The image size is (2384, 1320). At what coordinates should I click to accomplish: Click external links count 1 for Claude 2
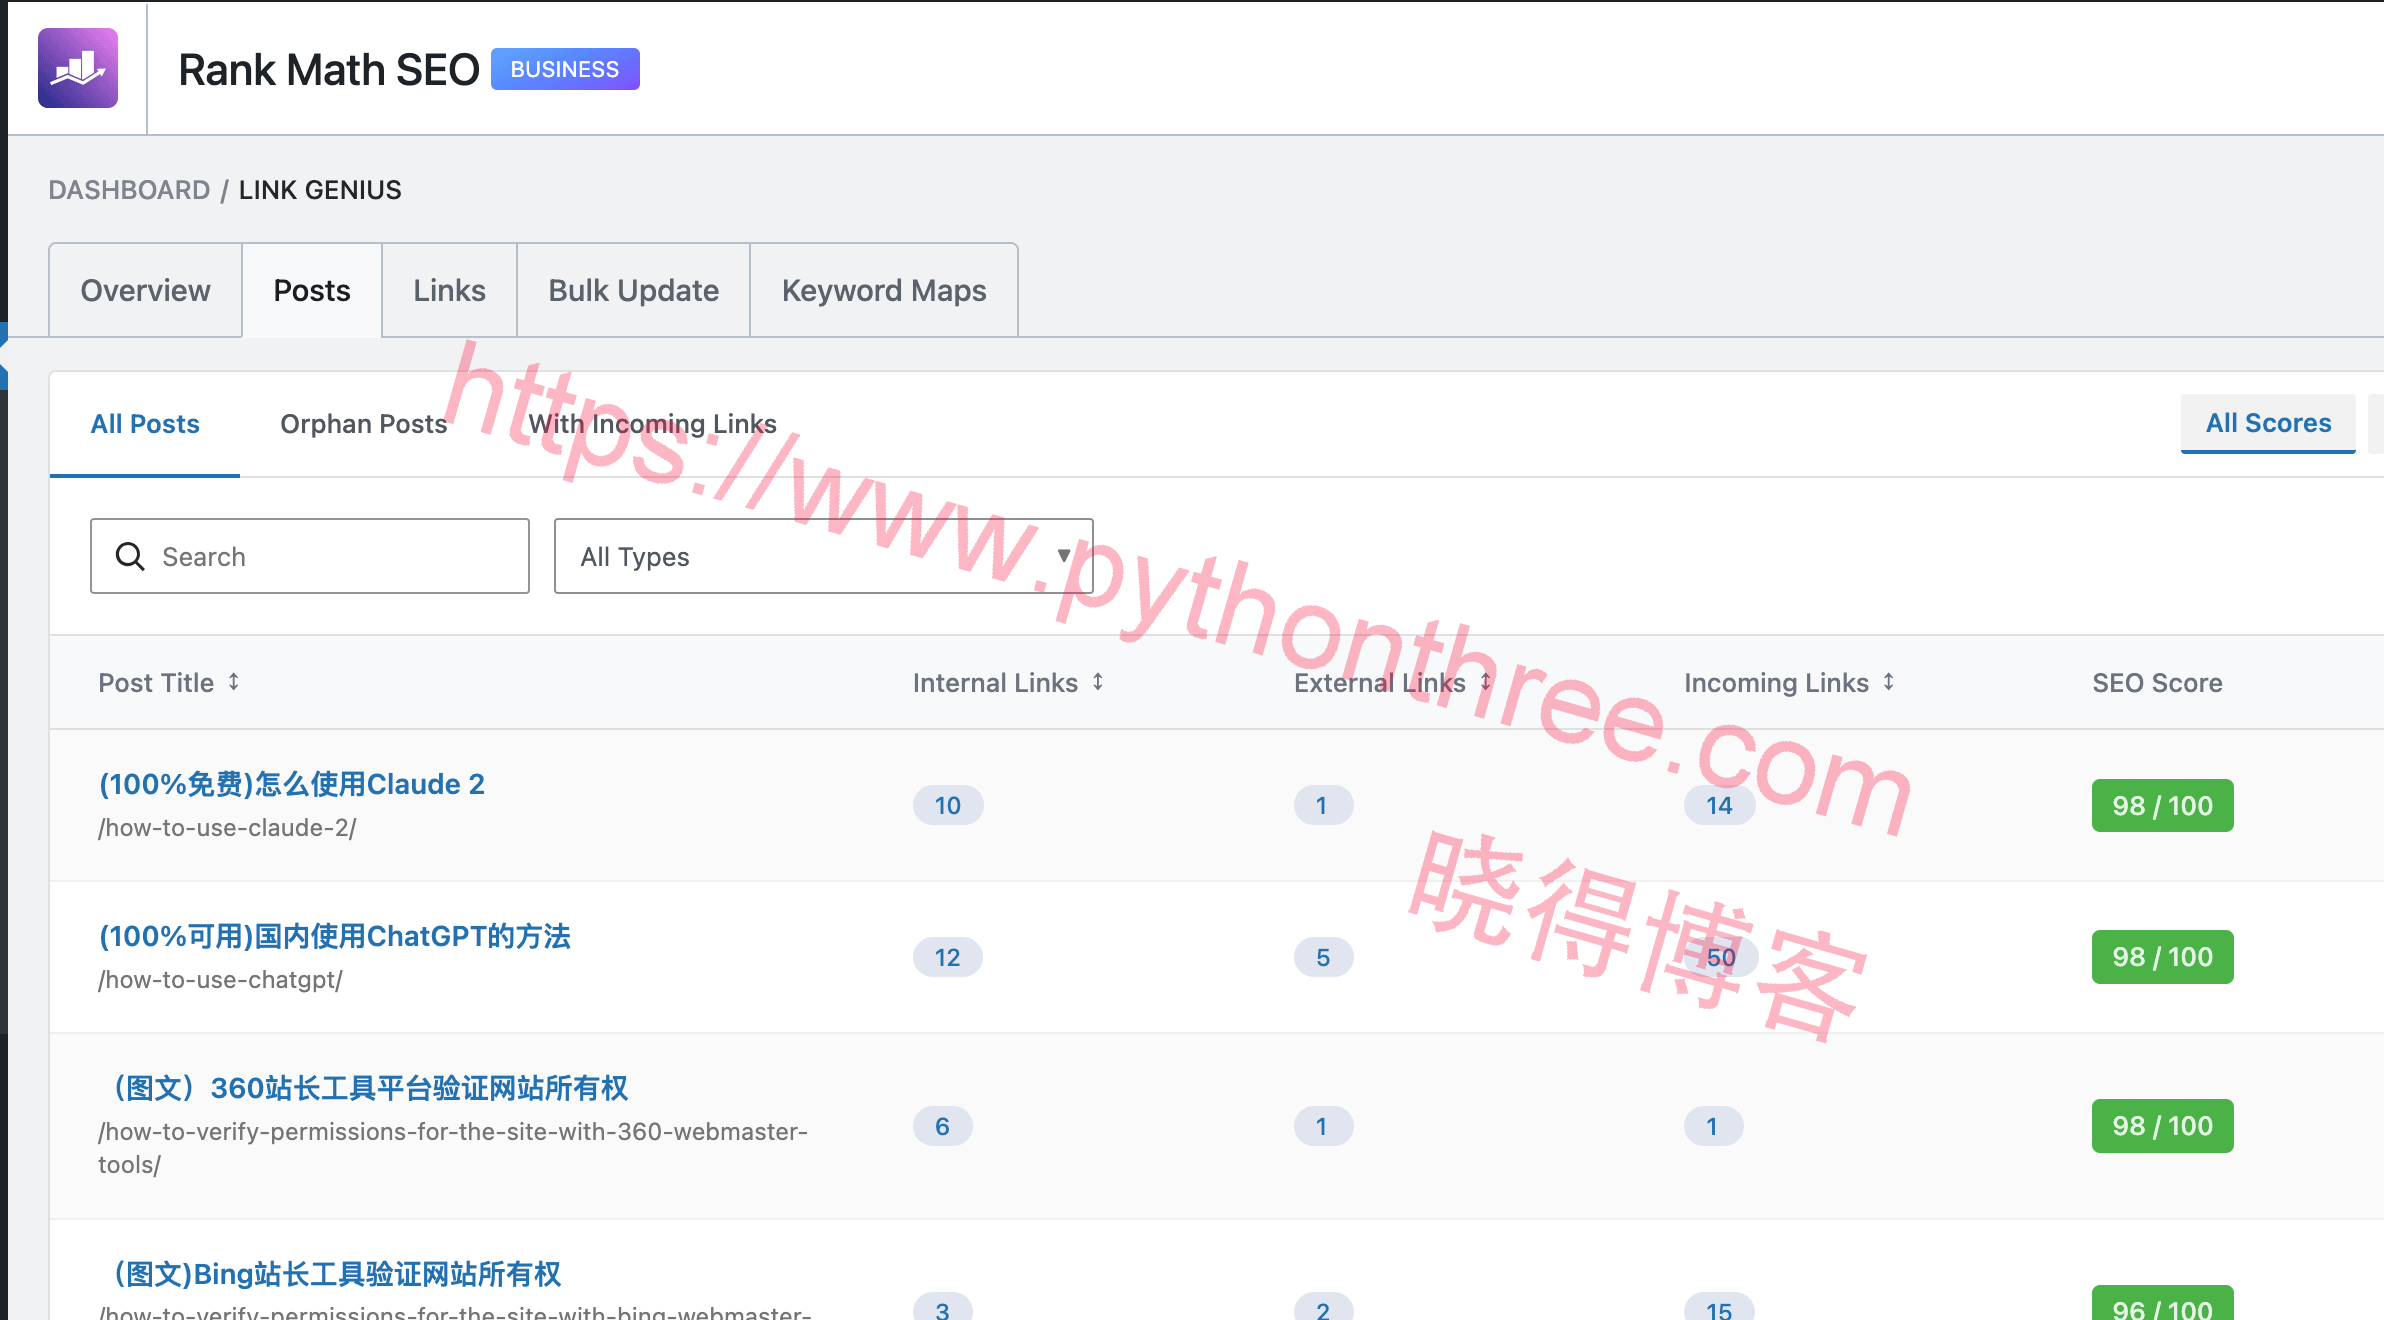coord(1322,805)
